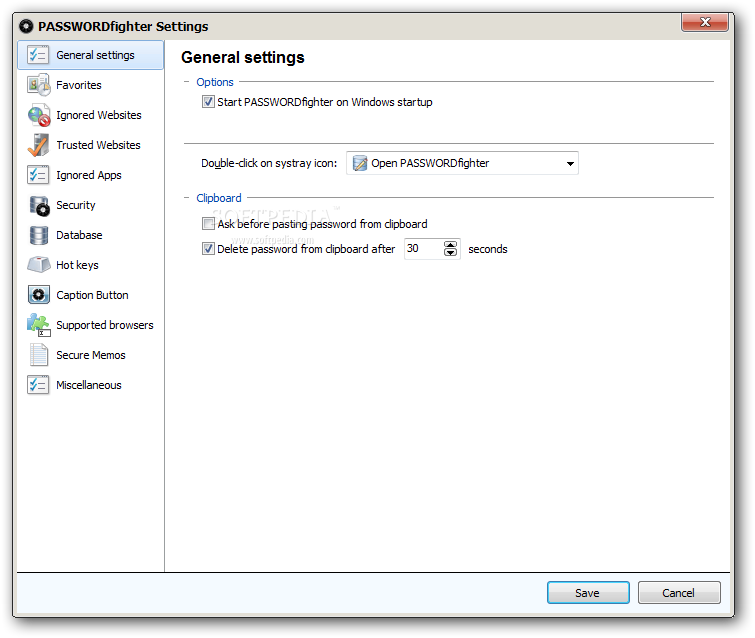Enable Ask before pasting password from clipboard
Viewport: 755px width, 638px height.
pyautogui.click(x=208, y=224)
